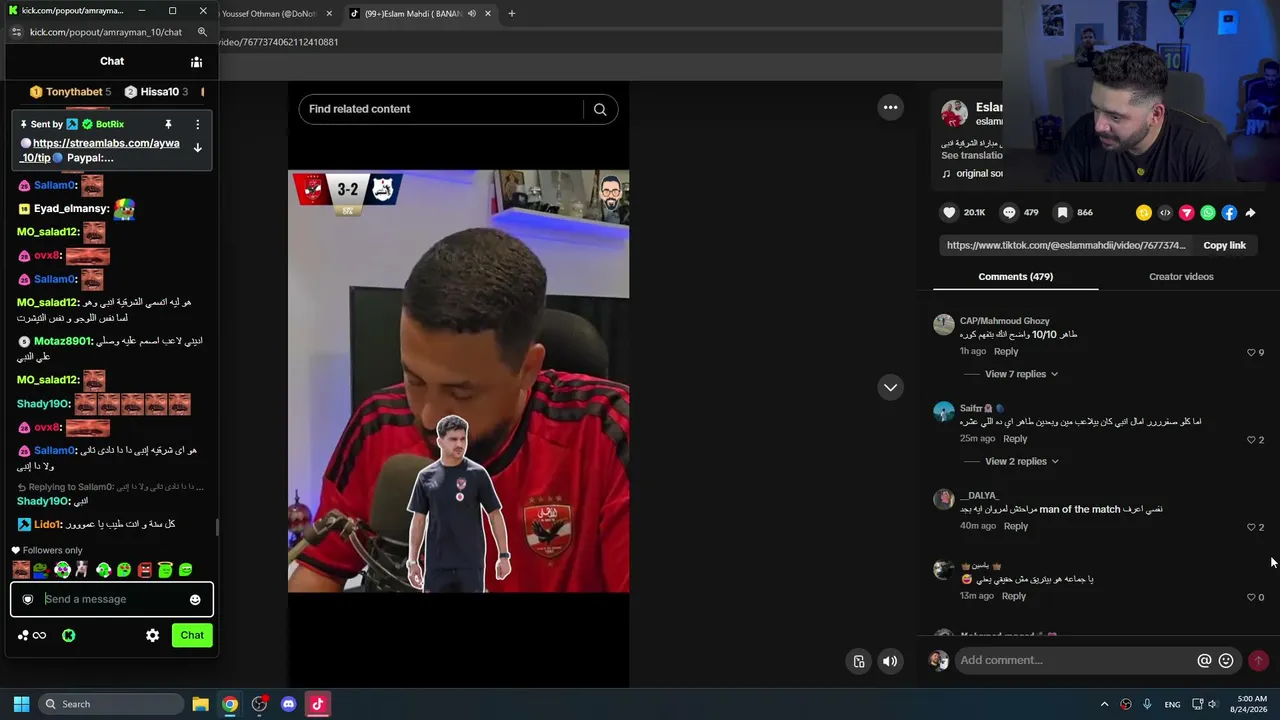Open more share options arrow
1280x720 pixels.
point(1250,213)
